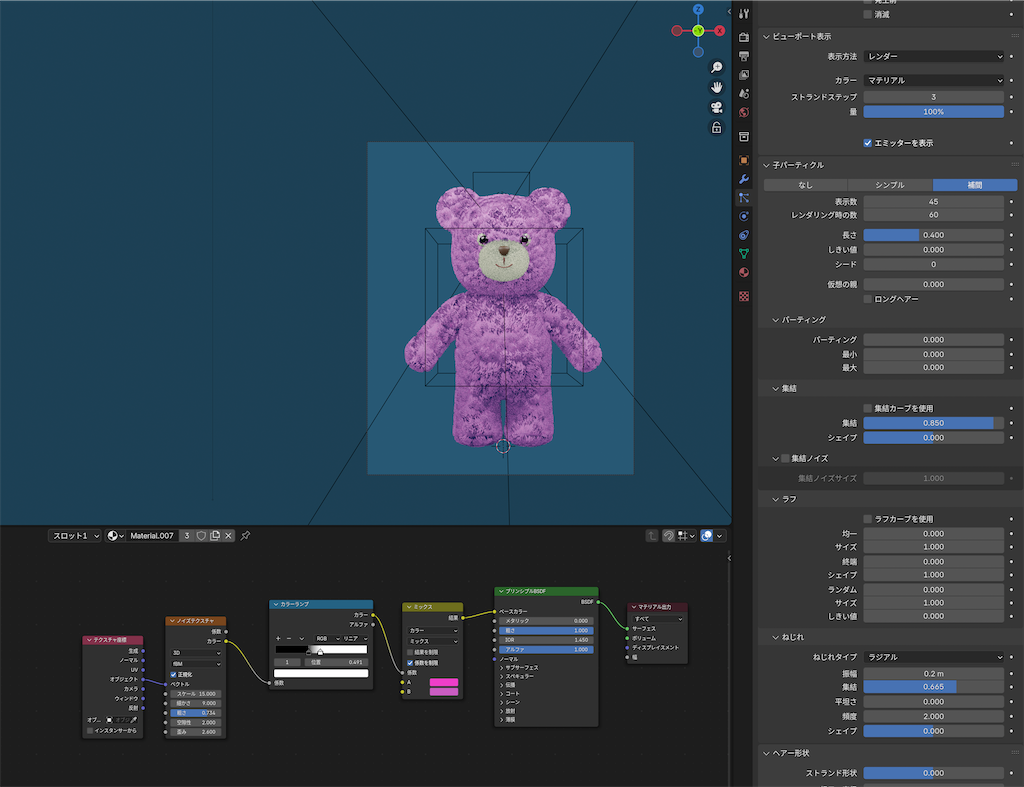The width and height of the screenshot is (1024, 787).
Task: Toggle node editor snapping icon
Action: (669, 536)
